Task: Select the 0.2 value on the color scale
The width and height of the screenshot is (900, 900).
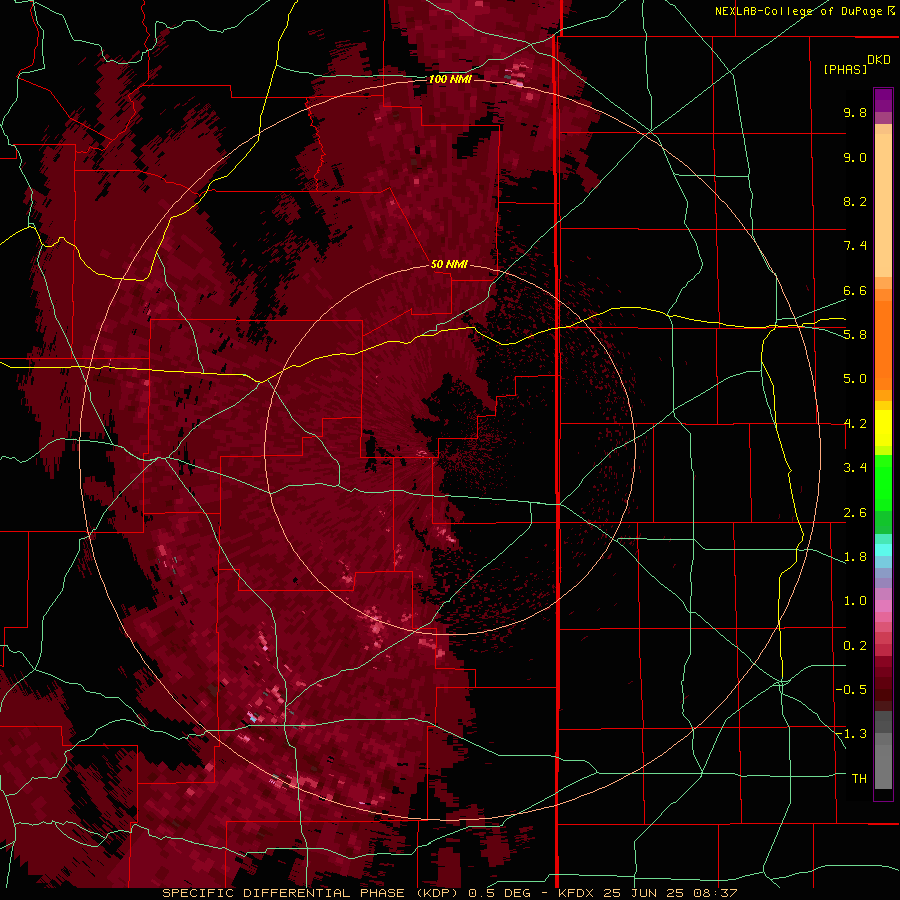Action: (x=855, y=646)
